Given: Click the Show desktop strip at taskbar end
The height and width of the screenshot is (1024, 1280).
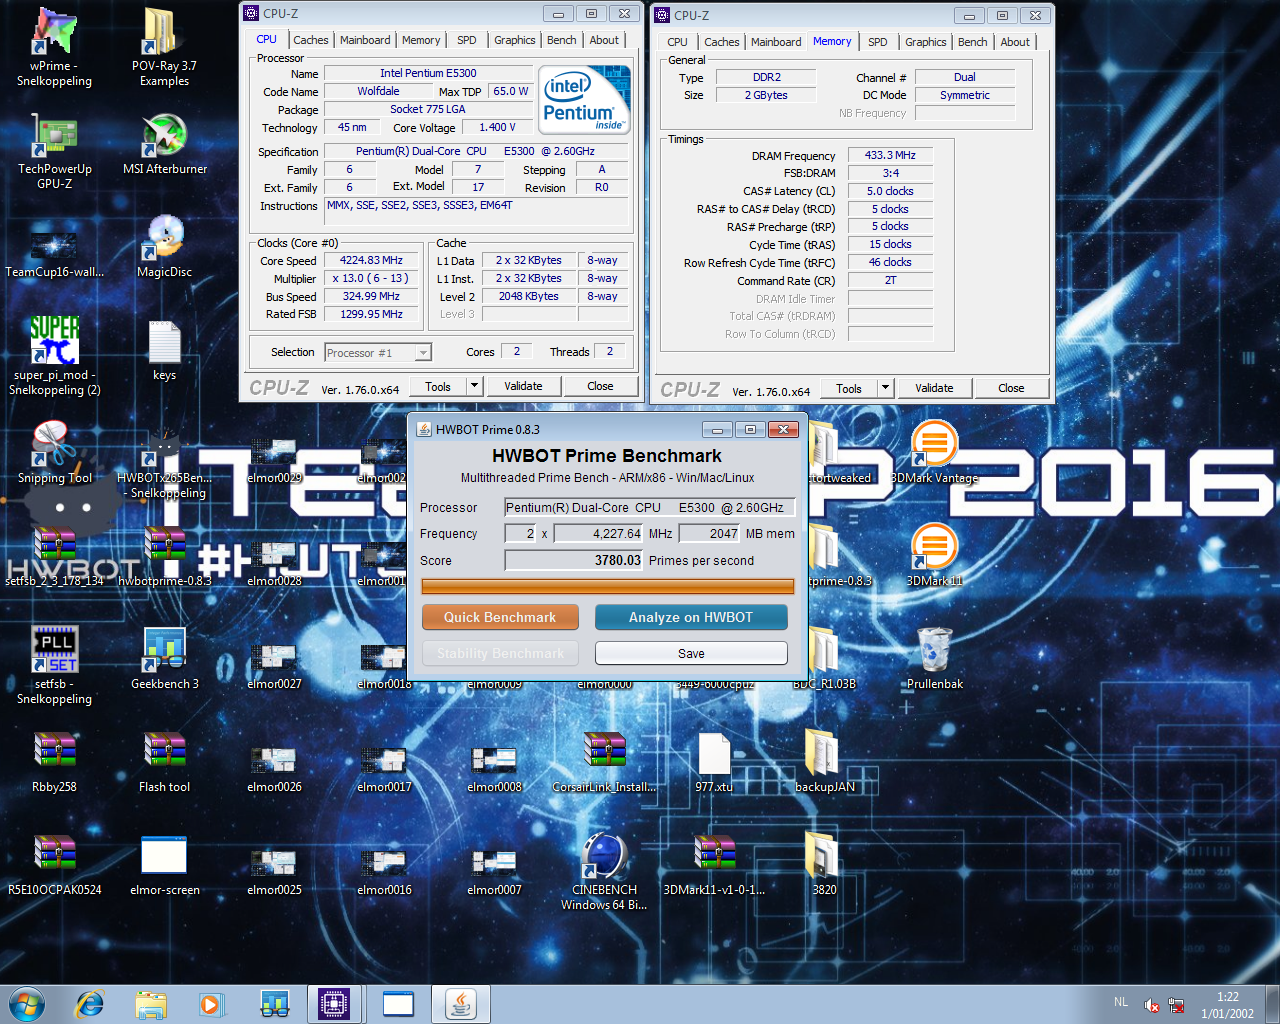Looking at the screenshot, I should pos(1273,1004).
